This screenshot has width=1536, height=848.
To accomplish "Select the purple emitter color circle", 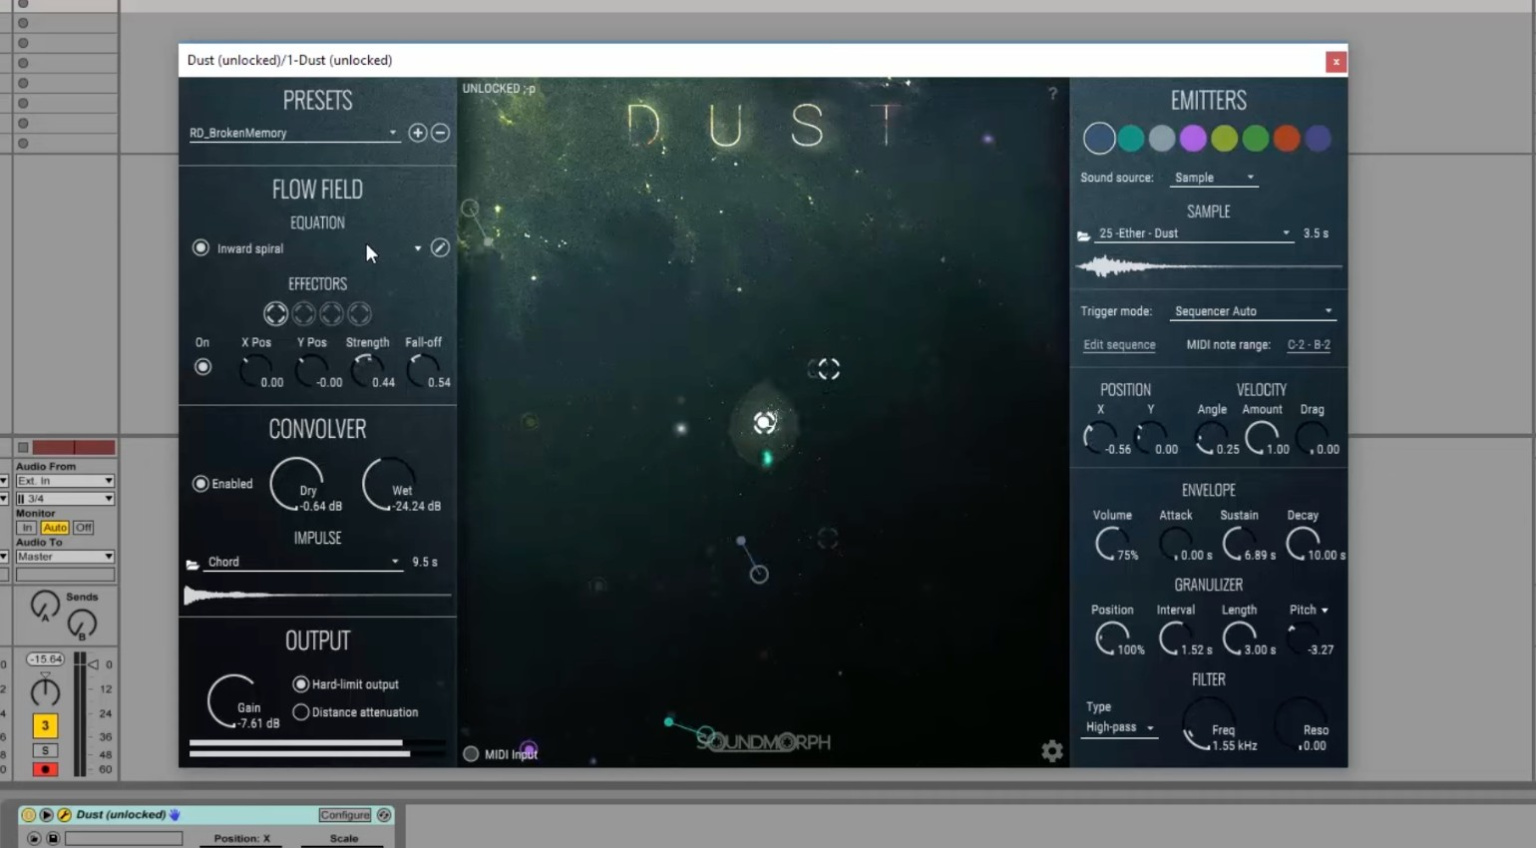I will 1193,138.
